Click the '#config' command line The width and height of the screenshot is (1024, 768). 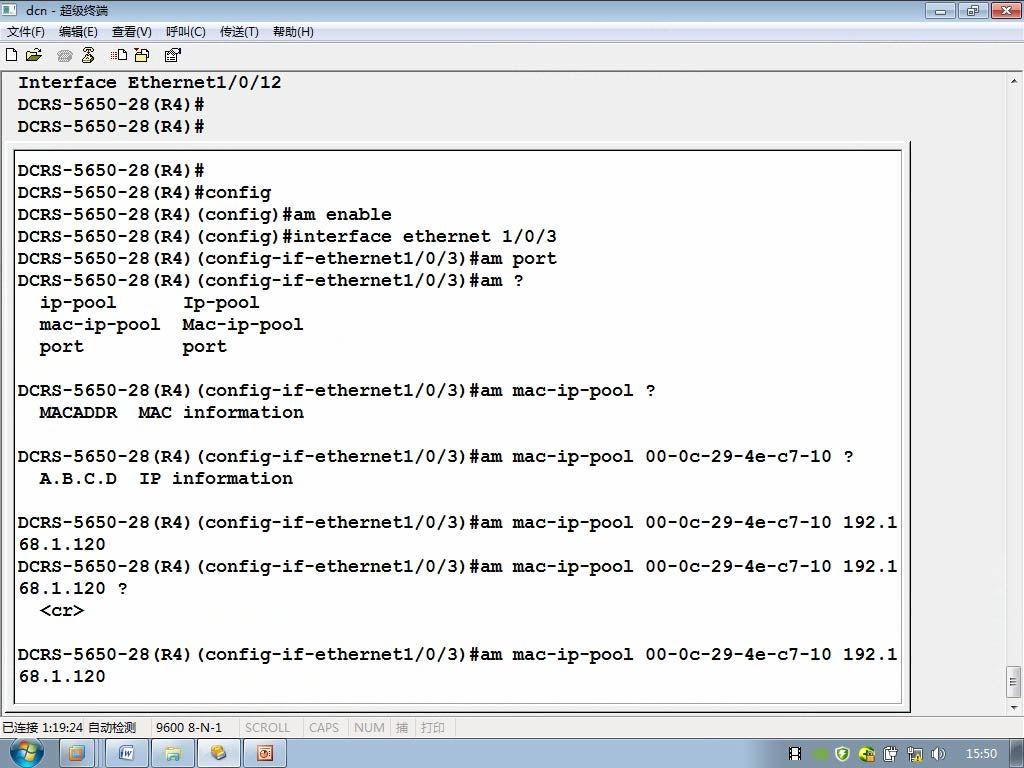click(x=144, y=192)
